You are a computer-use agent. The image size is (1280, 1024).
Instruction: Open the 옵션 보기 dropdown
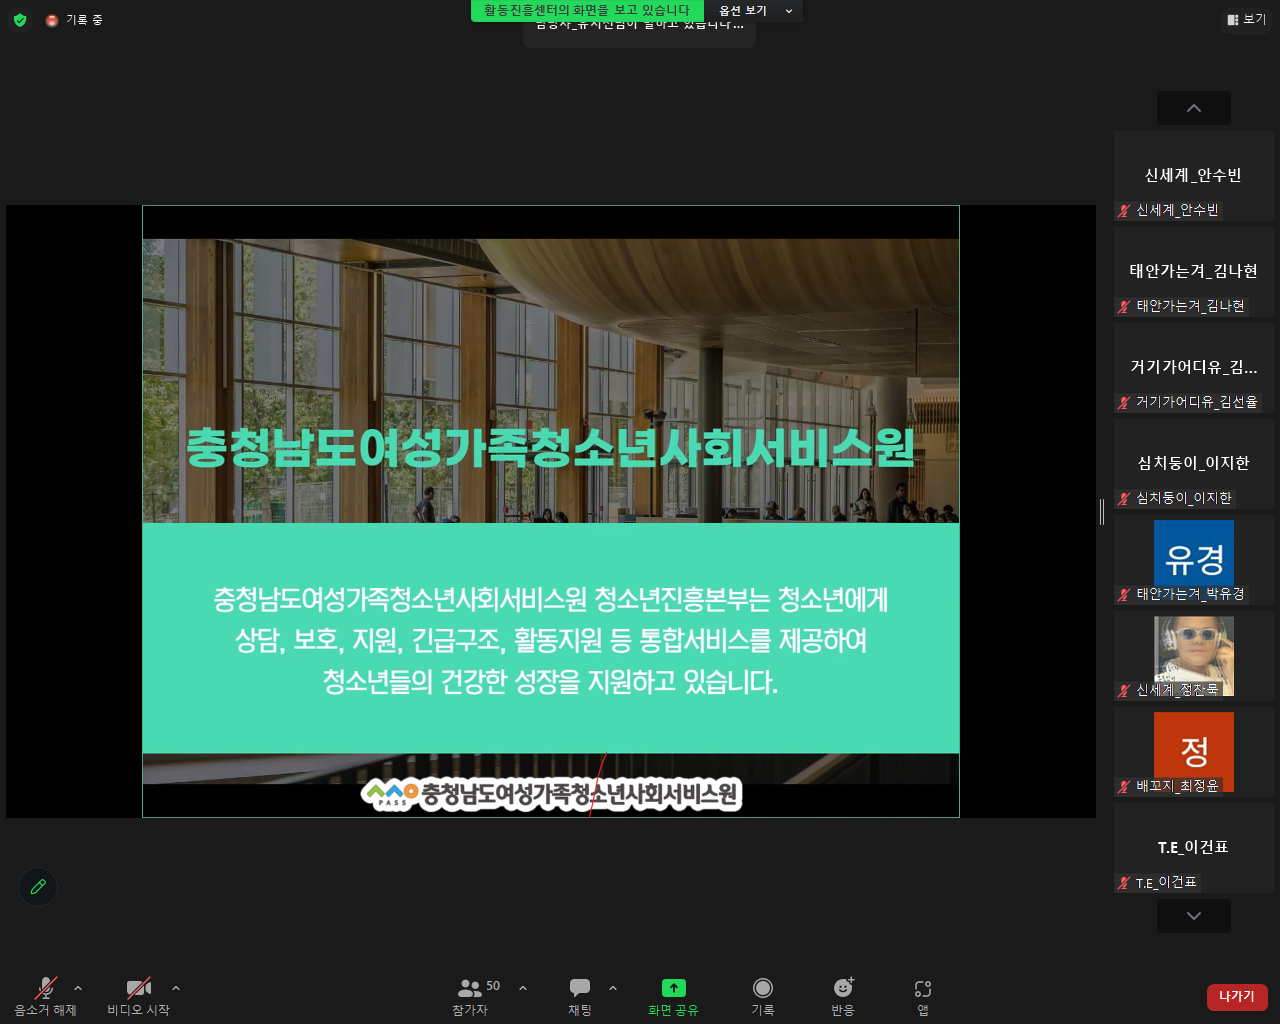pyautogui.click(x=754, y=11)
